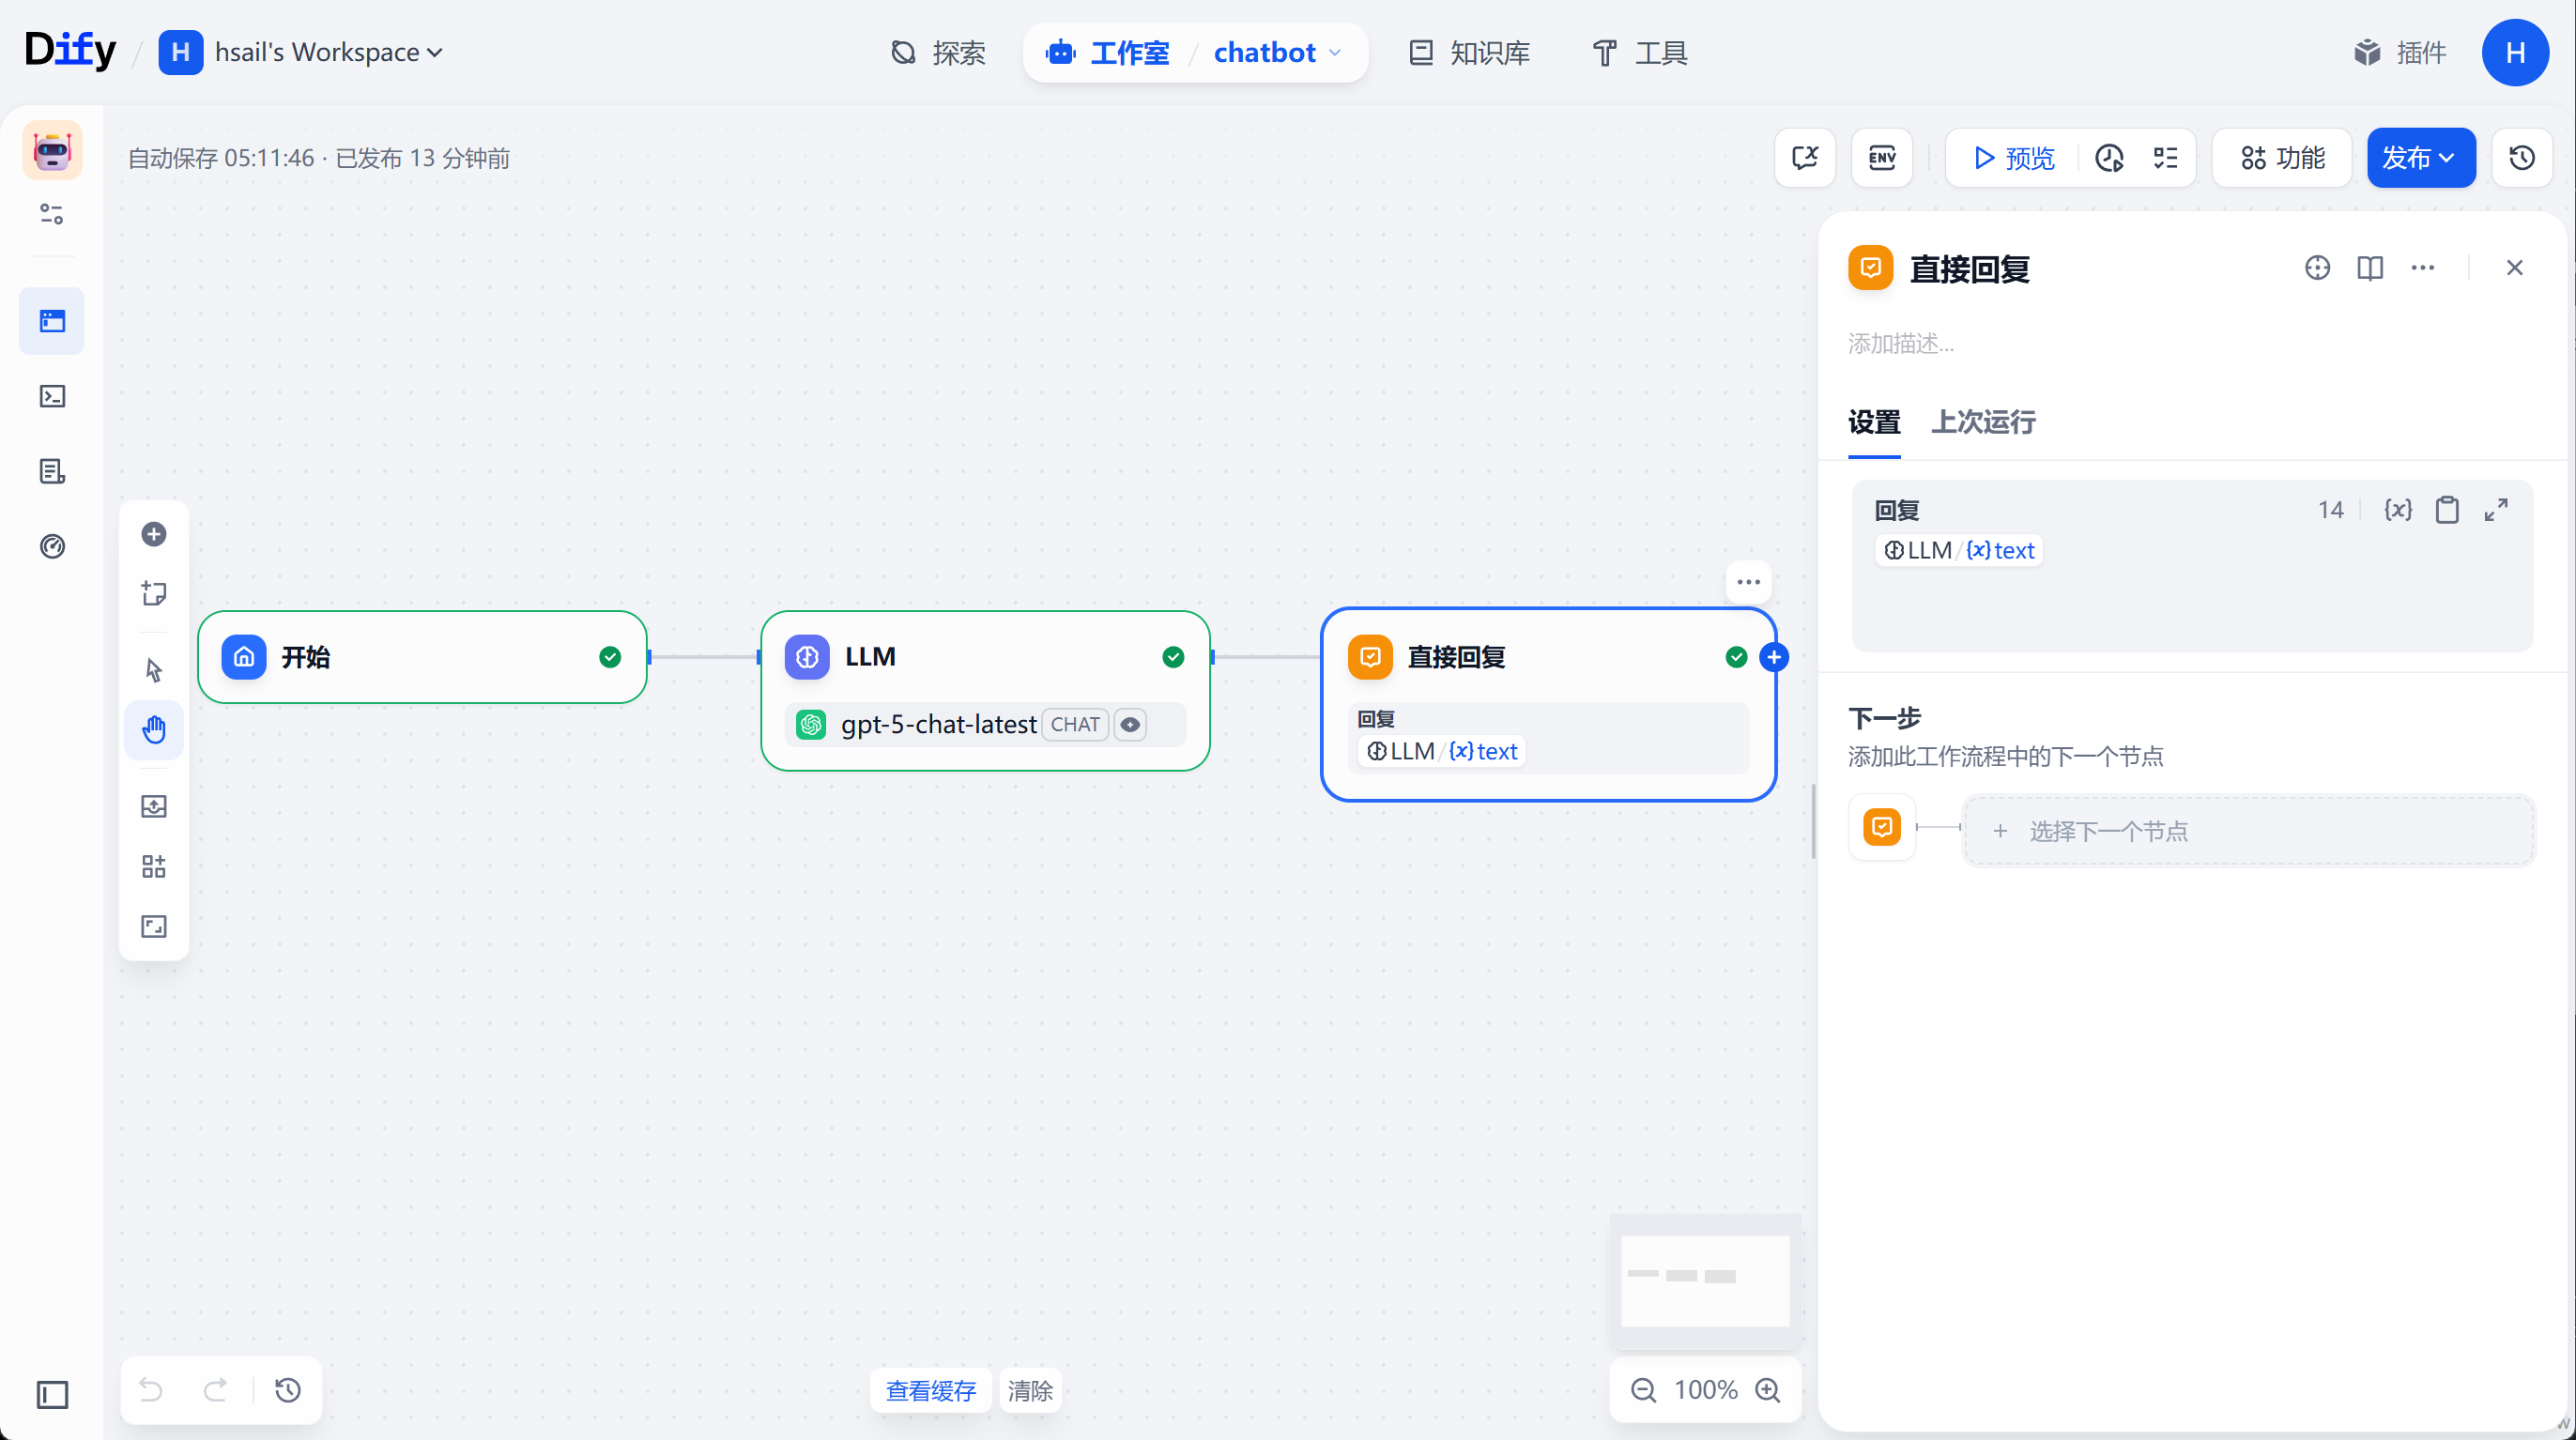The image size is (2576, 1440).
Task: Click the Dify logo
Action: 70,50
